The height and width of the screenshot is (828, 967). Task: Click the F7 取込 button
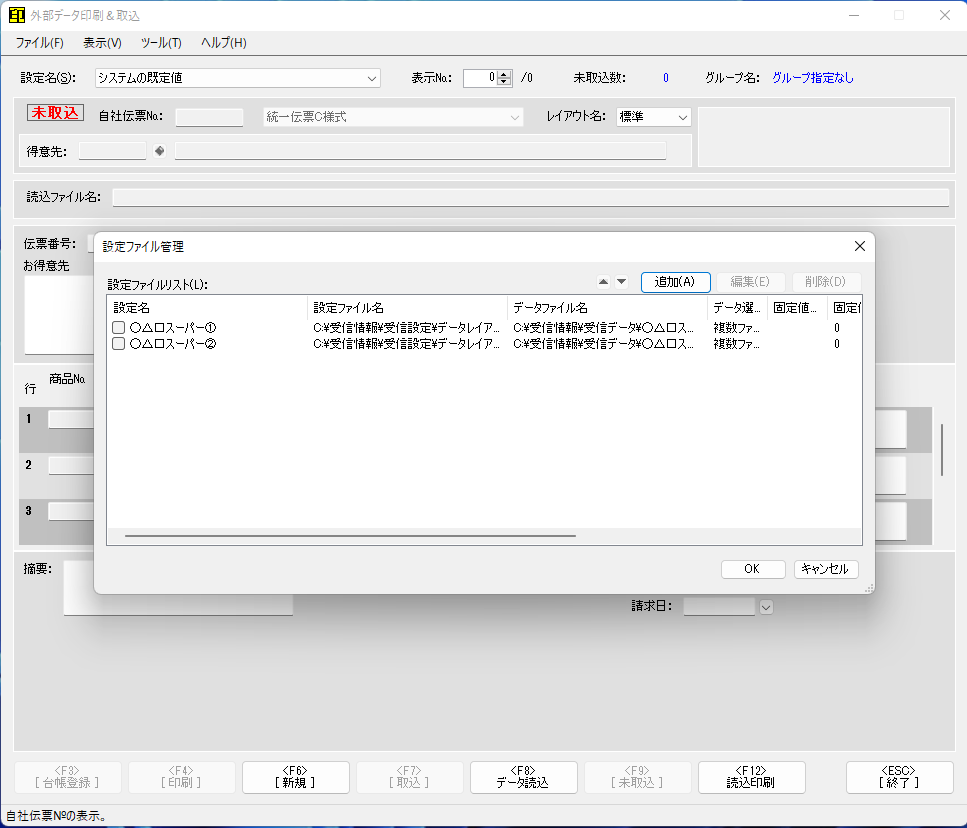point(409,777)
